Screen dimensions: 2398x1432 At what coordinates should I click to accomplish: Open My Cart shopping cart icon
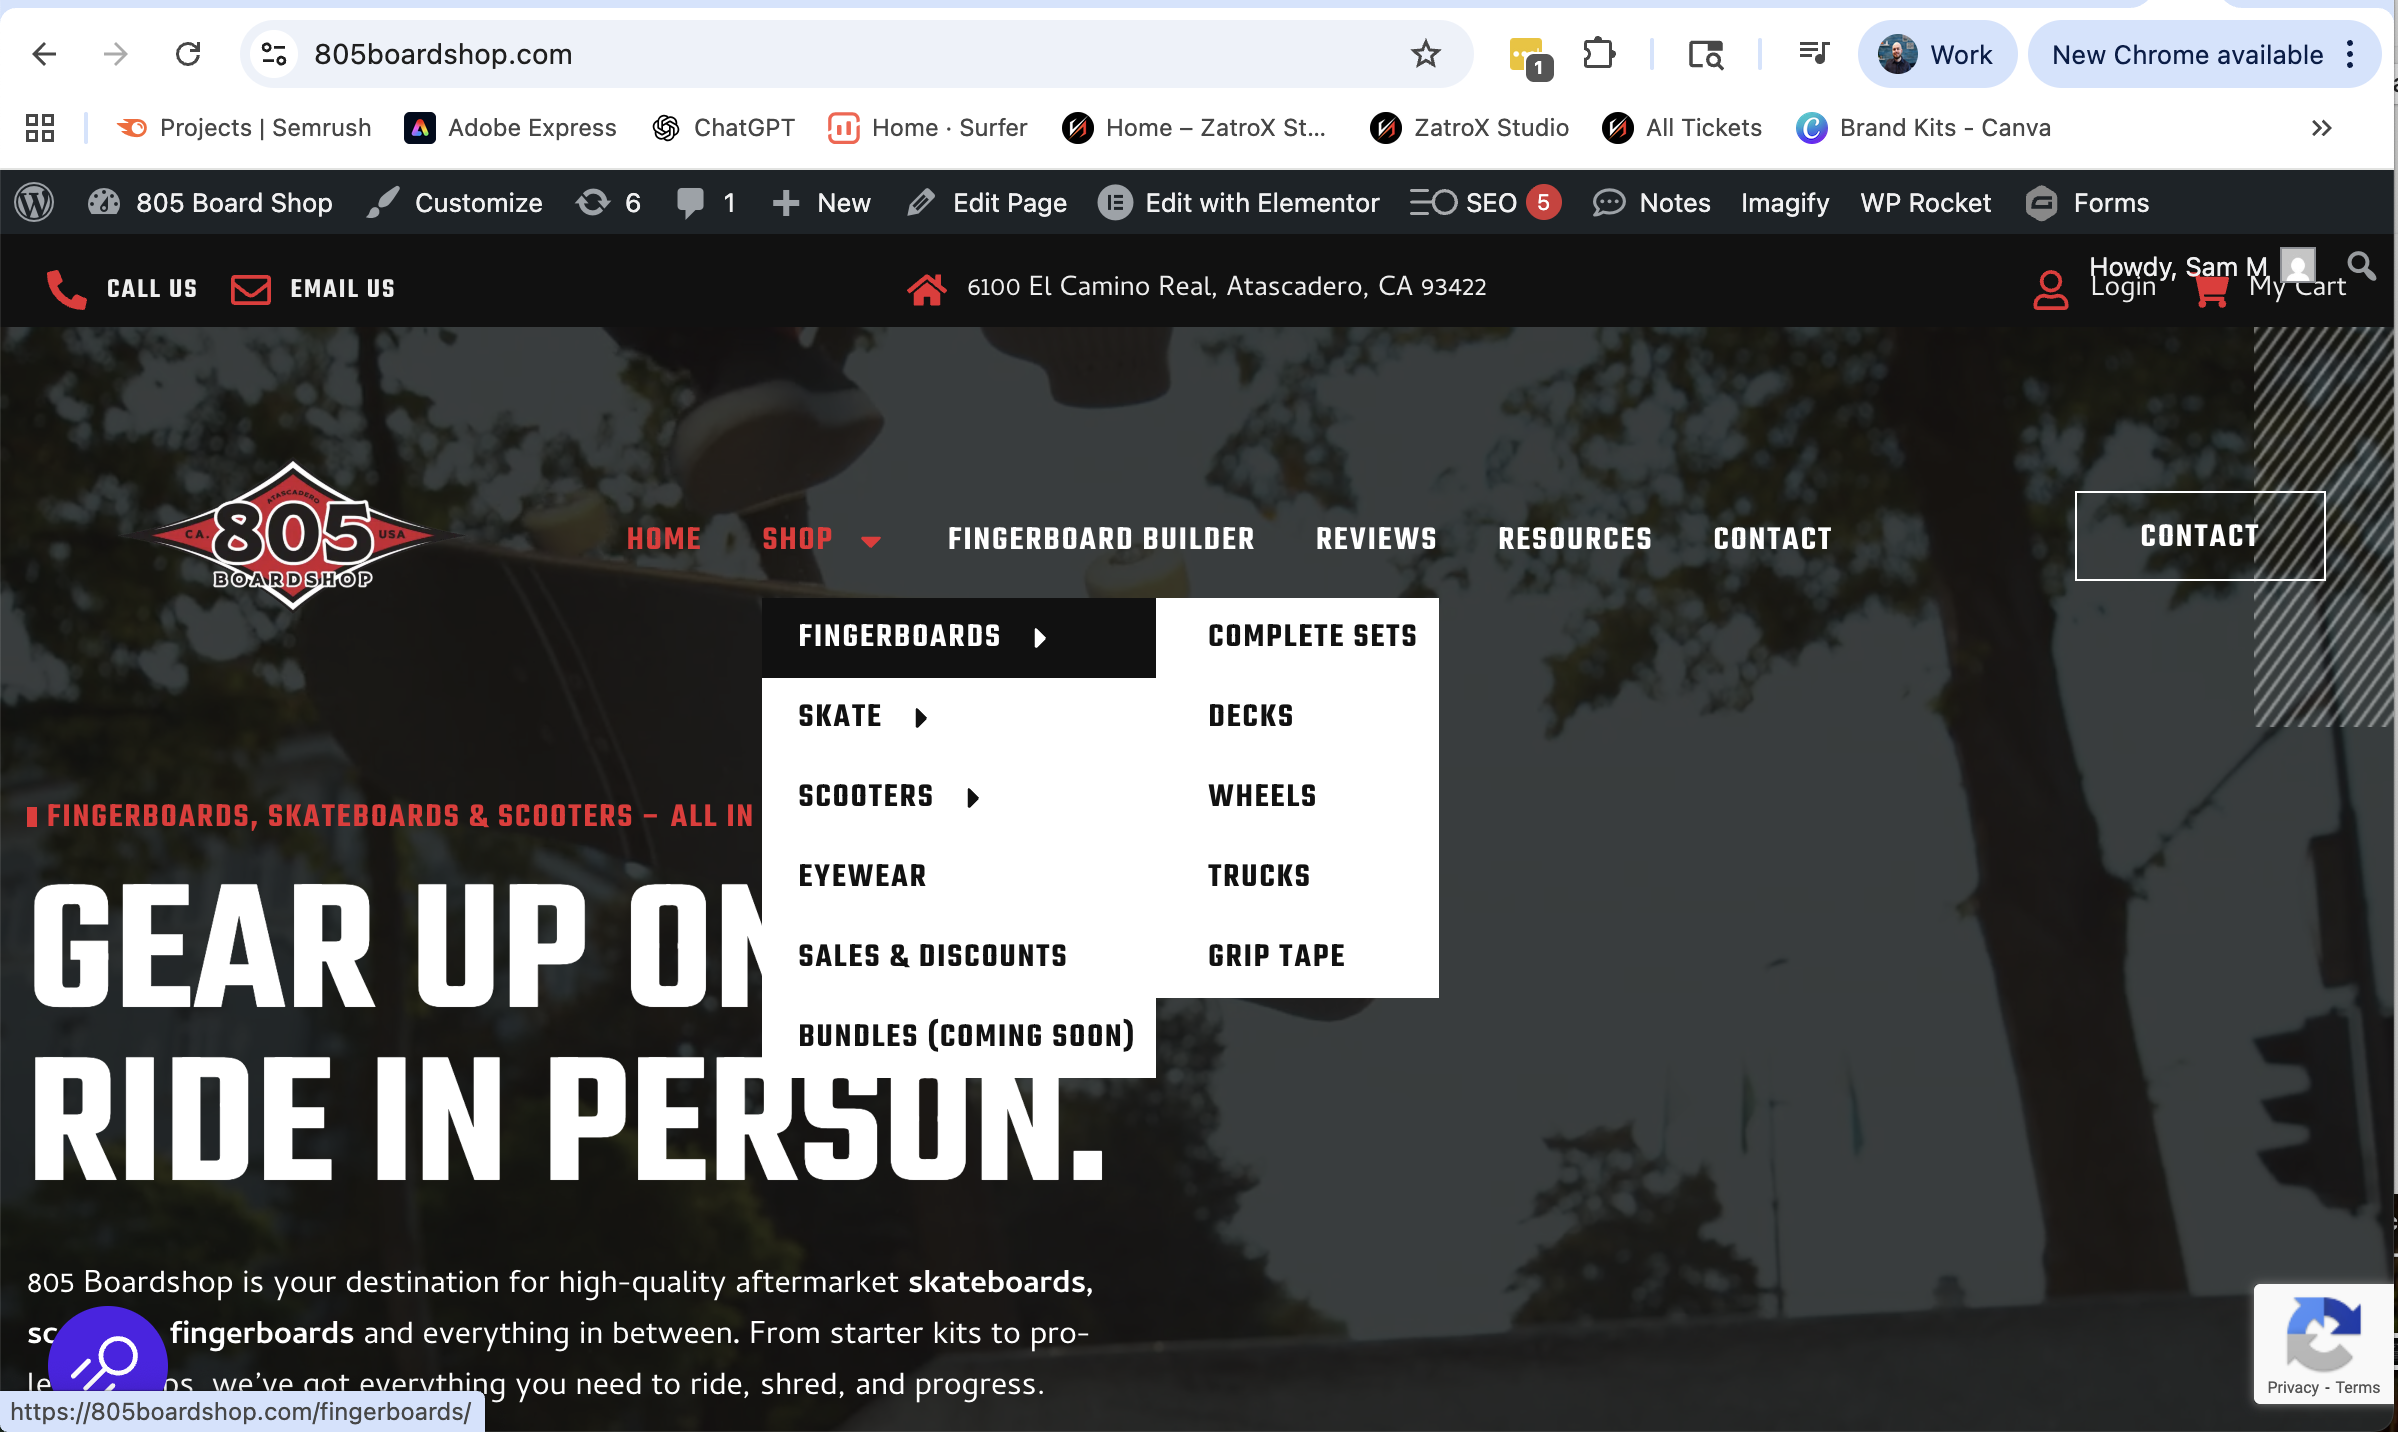(2210, 290)
